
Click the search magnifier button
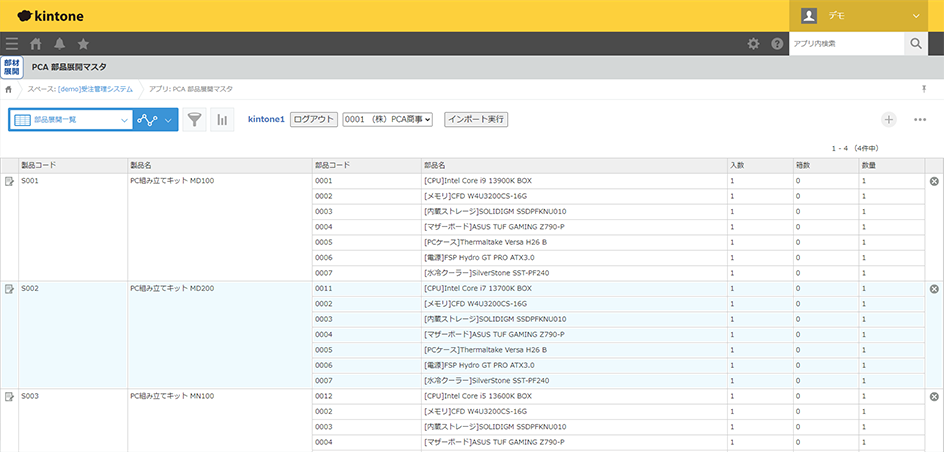(x=915, y=44)
